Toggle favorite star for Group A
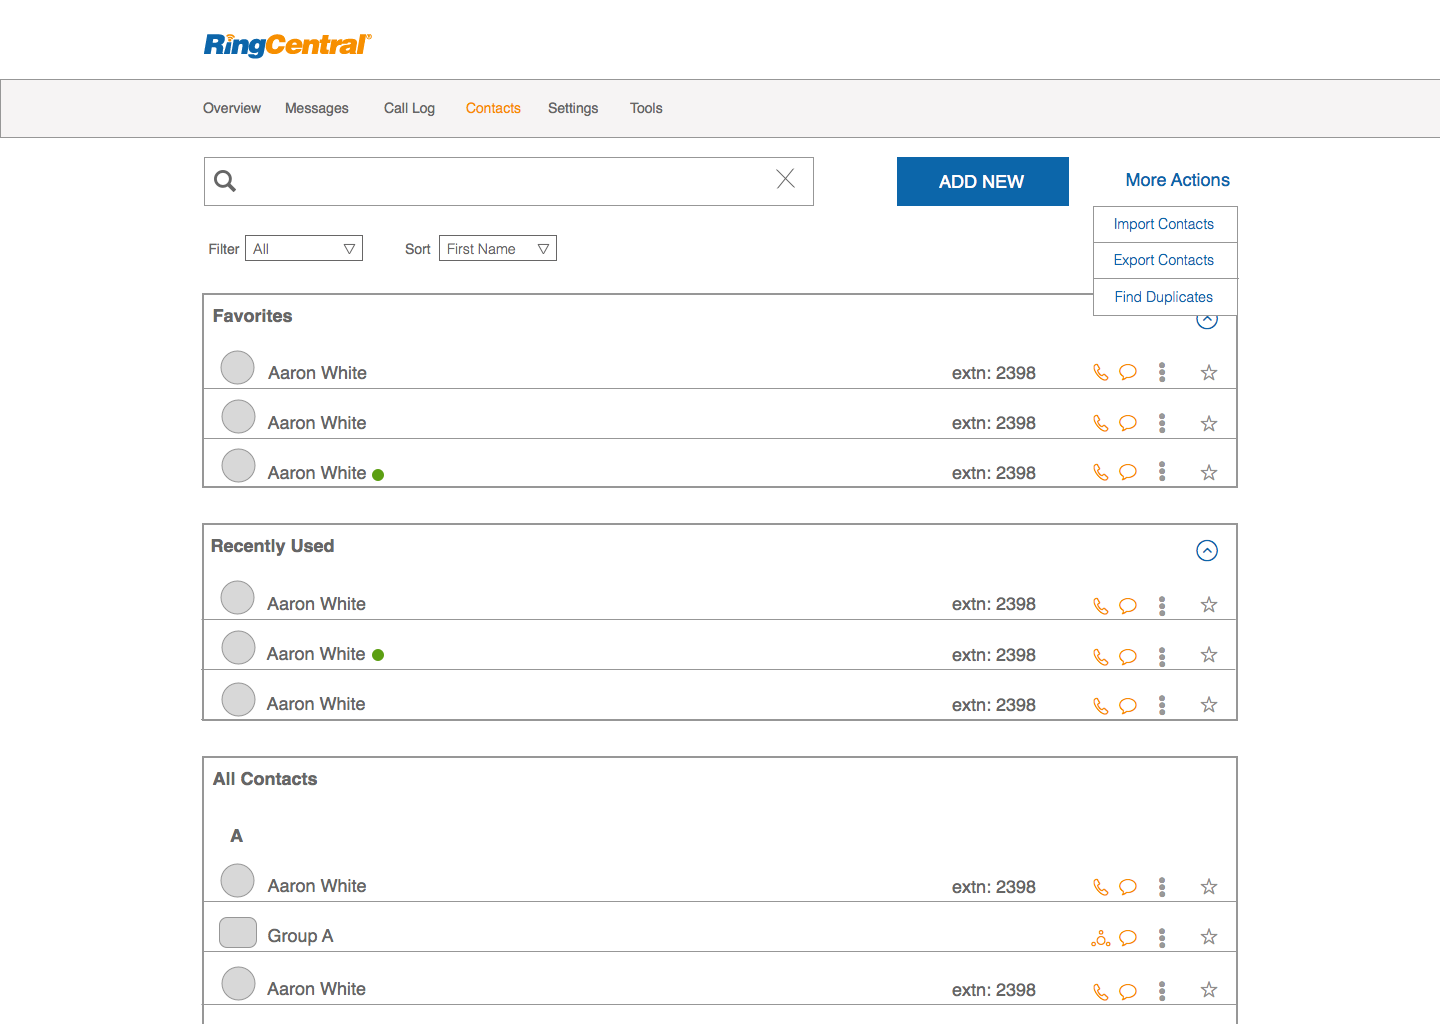Viewport: 1440px width, 1024px height. [x=1209, y=937]
